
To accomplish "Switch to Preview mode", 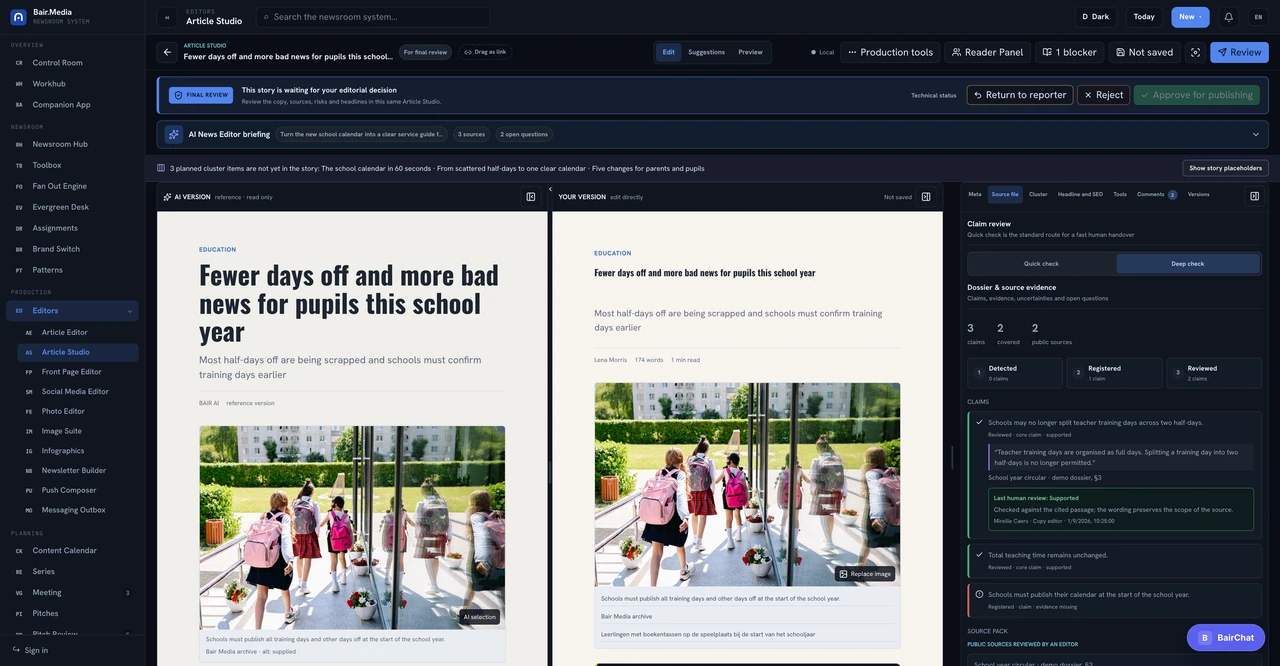I will pos(750,52).
